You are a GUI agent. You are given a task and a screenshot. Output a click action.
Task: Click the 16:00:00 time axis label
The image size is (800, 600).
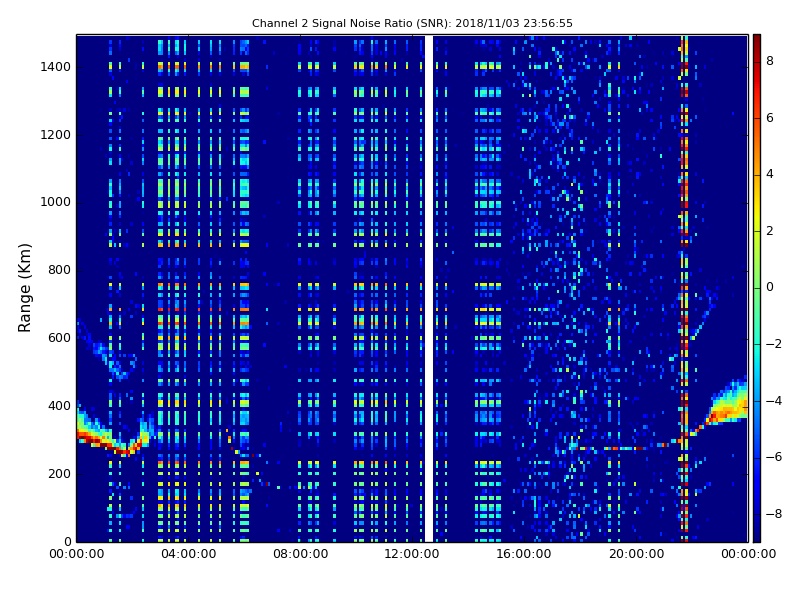[524, 554]
